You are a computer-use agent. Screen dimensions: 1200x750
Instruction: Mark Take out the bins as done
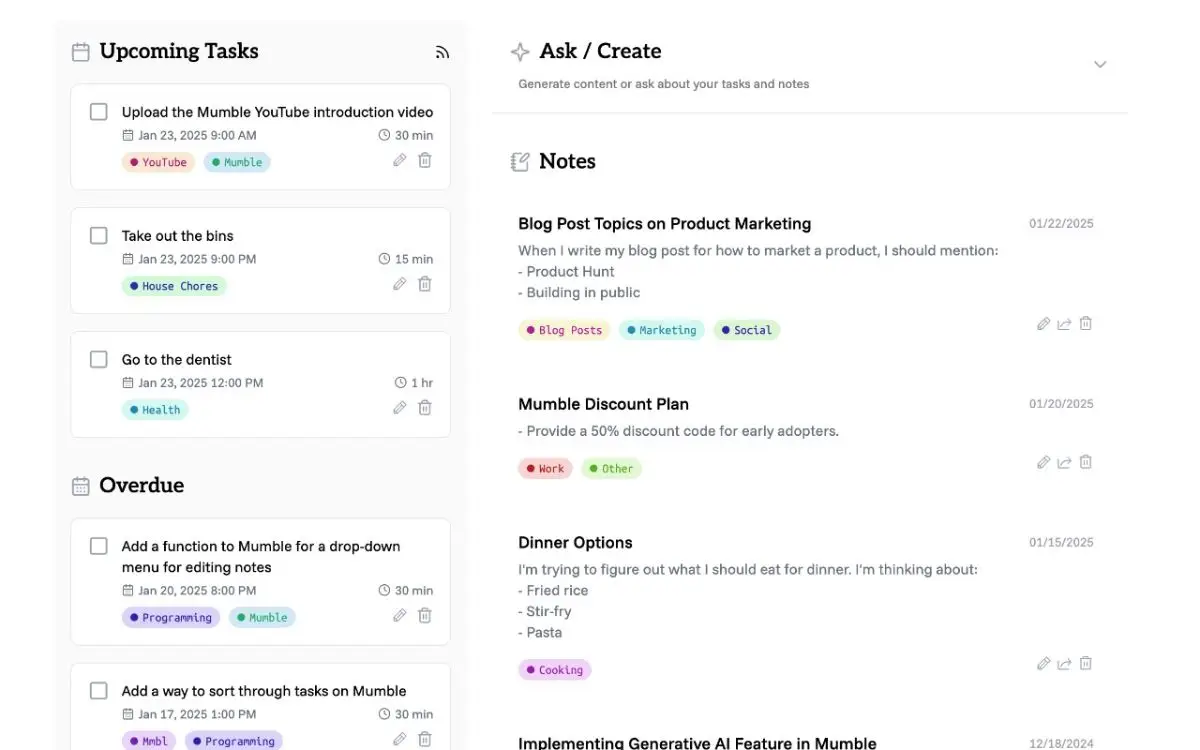[x=99, y=236]
